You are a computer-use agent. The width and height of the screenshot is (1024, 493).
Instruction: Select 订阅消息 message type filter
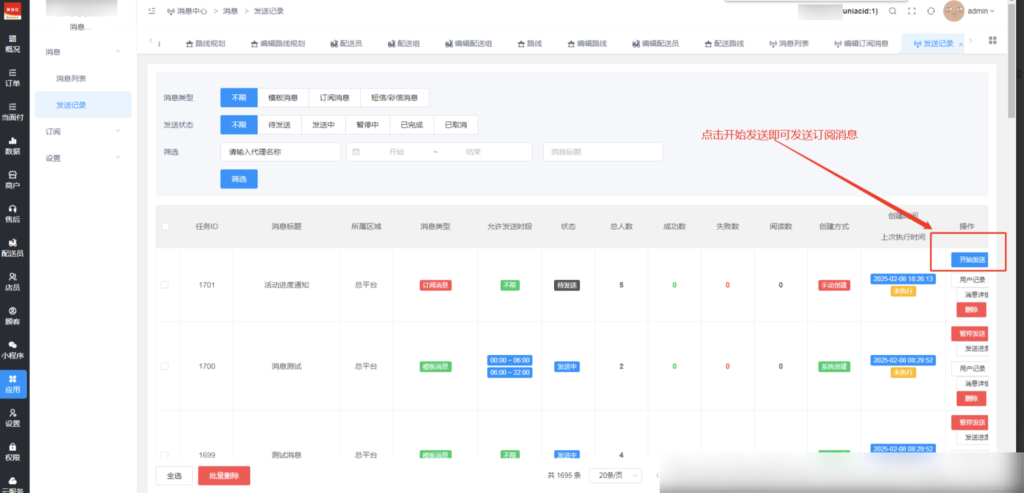pos(334,98)
